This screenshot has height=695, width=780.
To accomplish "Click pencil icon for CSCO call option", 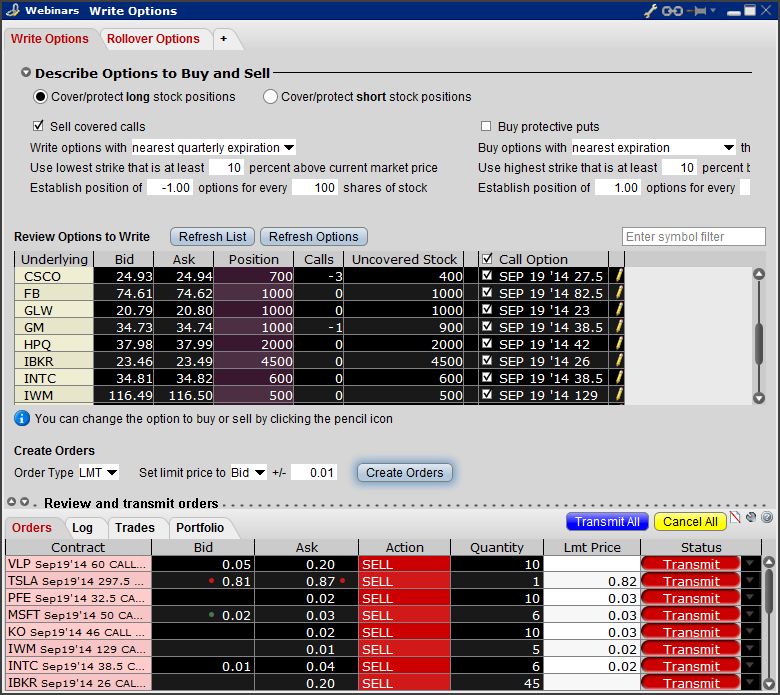I will pyautogui.click(x=618, y=276).
